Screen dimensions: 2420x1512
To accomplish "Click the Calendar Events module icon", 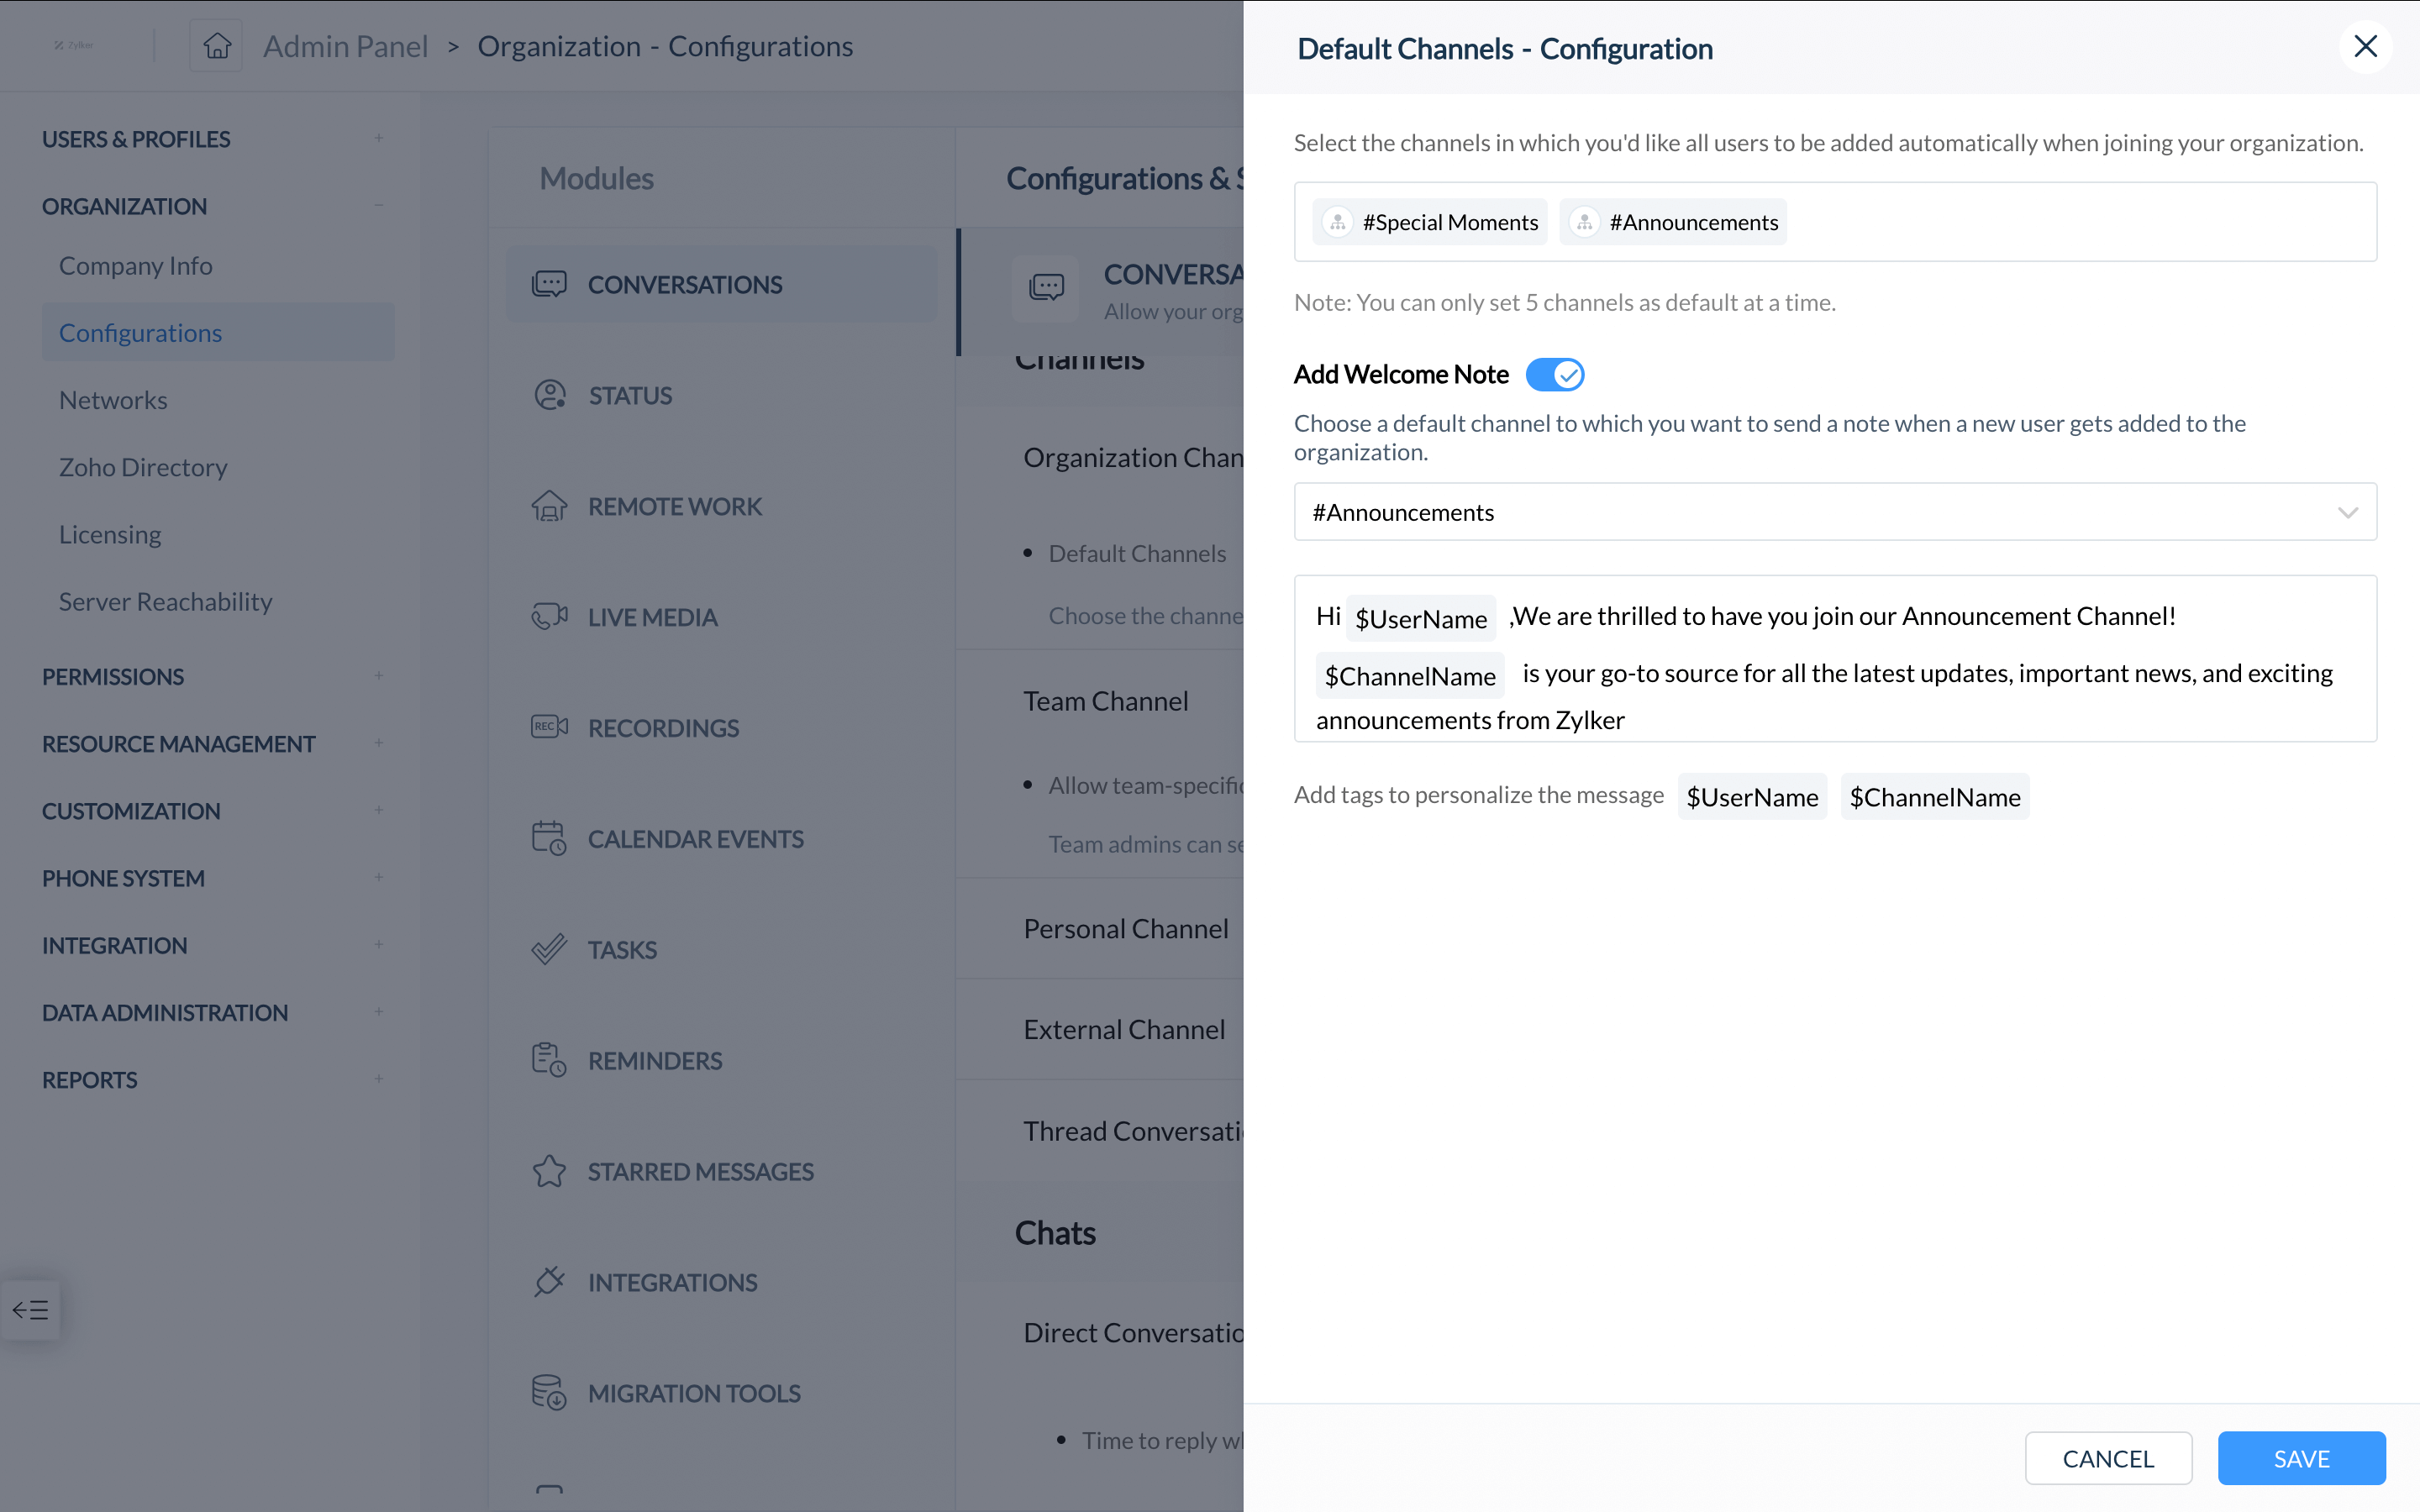I will pos(549,837).
